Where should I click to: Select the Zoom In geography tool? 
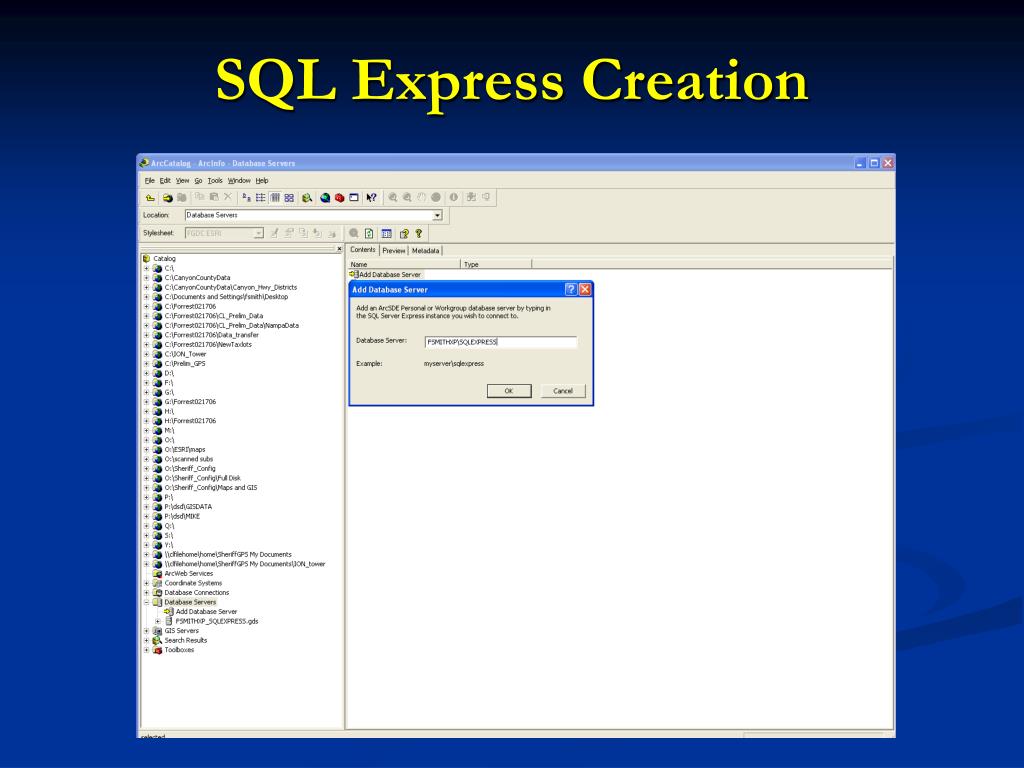(x=392, y=197)
